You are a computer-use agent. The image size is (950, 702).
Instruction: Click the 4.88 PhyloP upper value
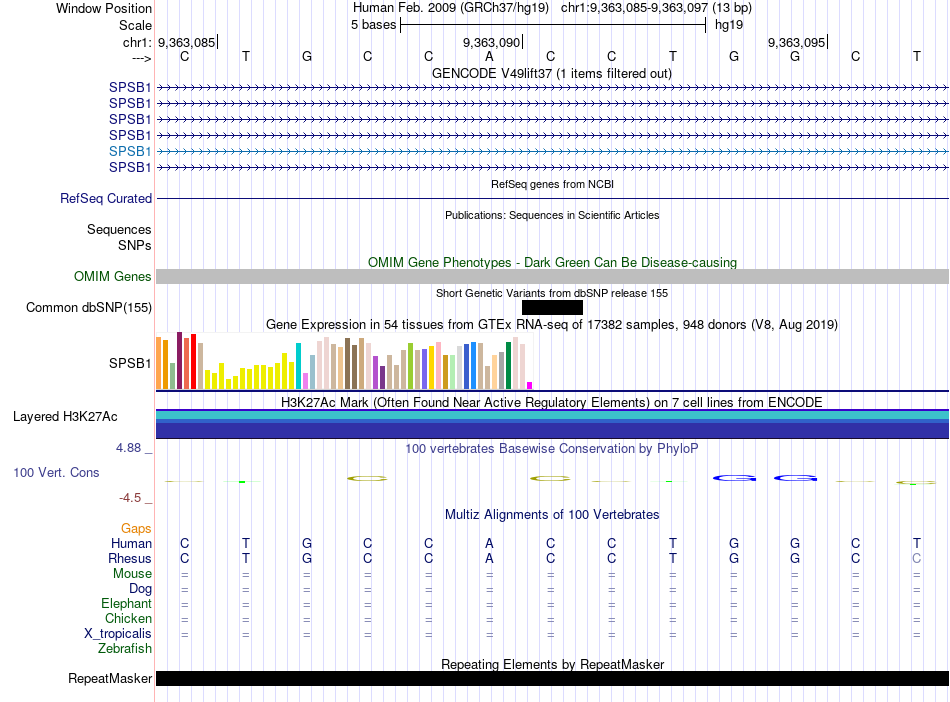pos(128,448)
